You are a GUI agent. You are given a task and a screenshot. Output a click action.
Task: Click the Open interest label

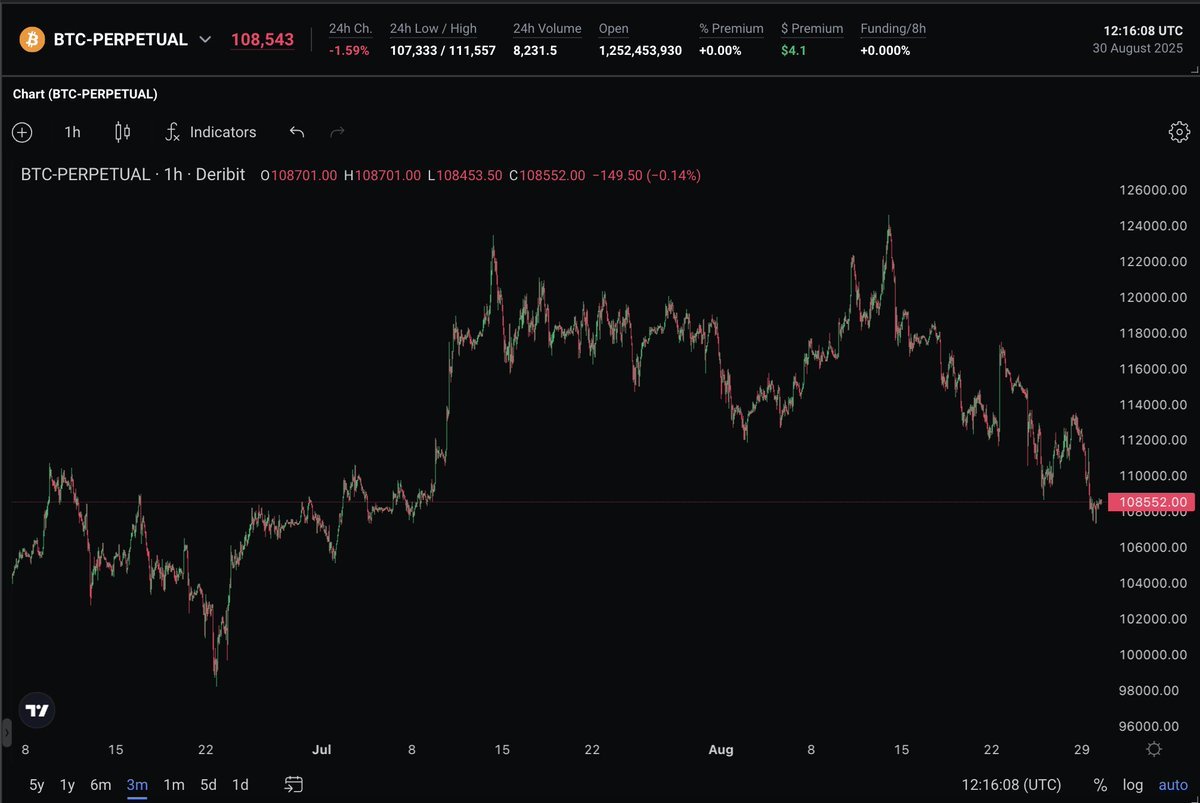coord(614,29)
